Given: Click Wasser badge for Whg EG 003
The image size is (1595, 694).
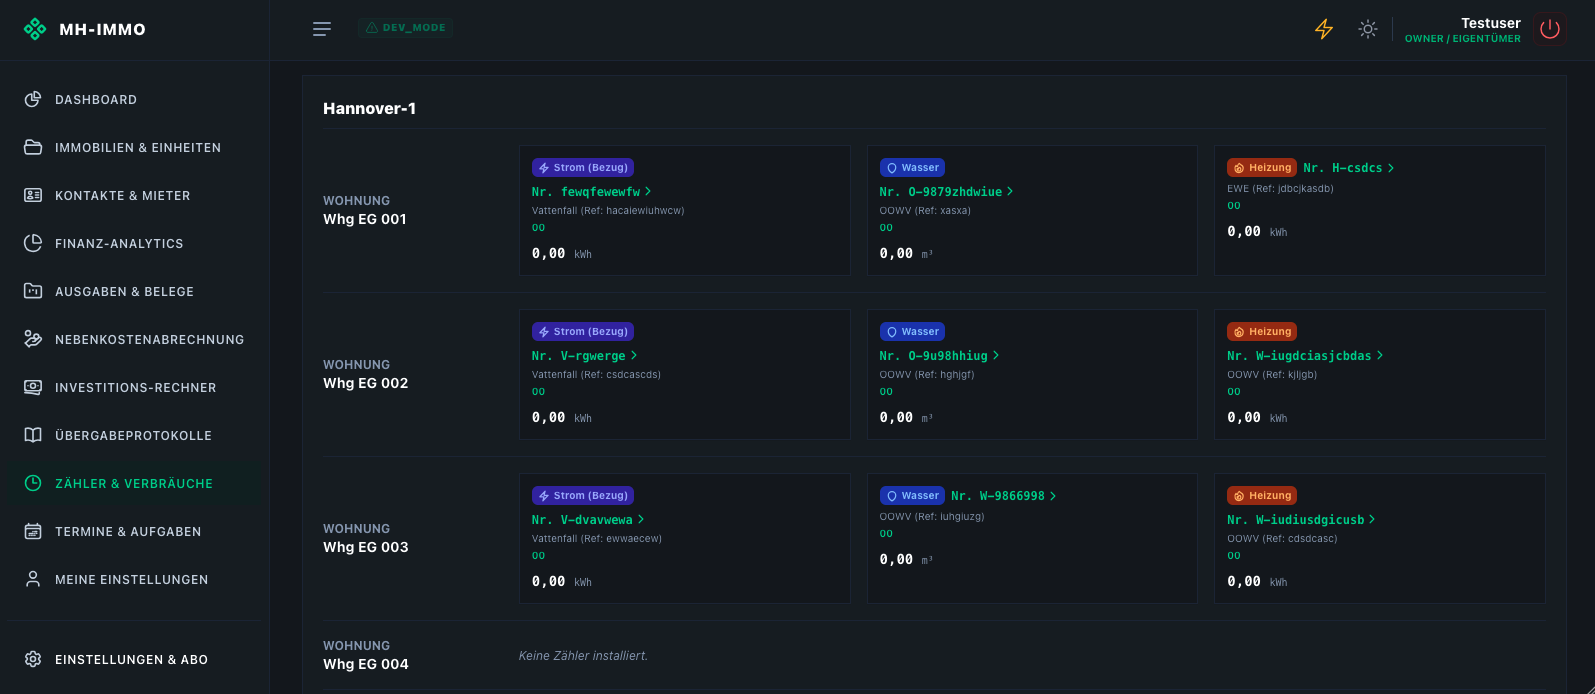Looking at the screenshot, I should click(912, 496).
